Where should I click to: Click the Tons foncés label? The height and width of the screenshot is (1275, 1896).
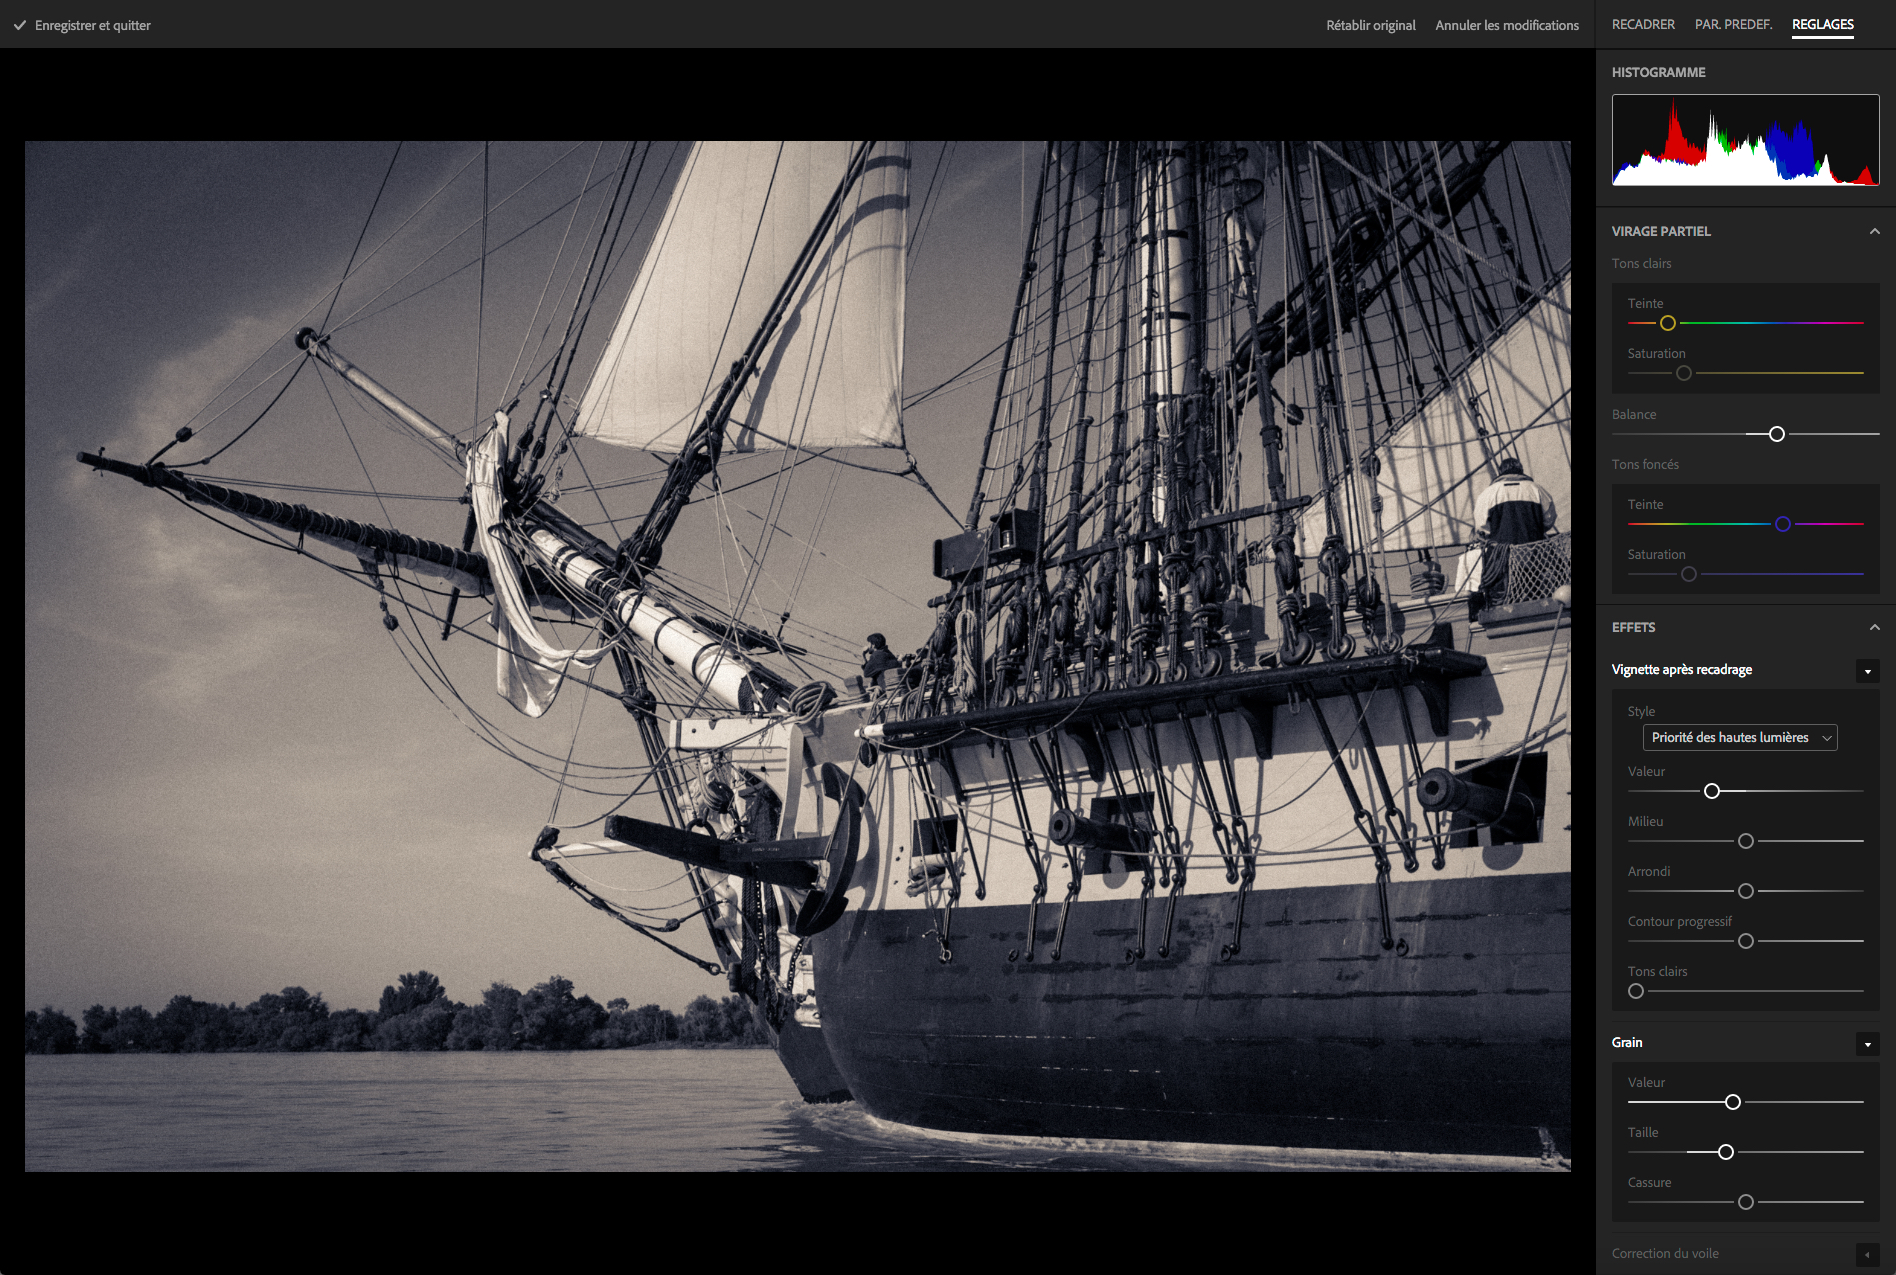pos(1645,464)
